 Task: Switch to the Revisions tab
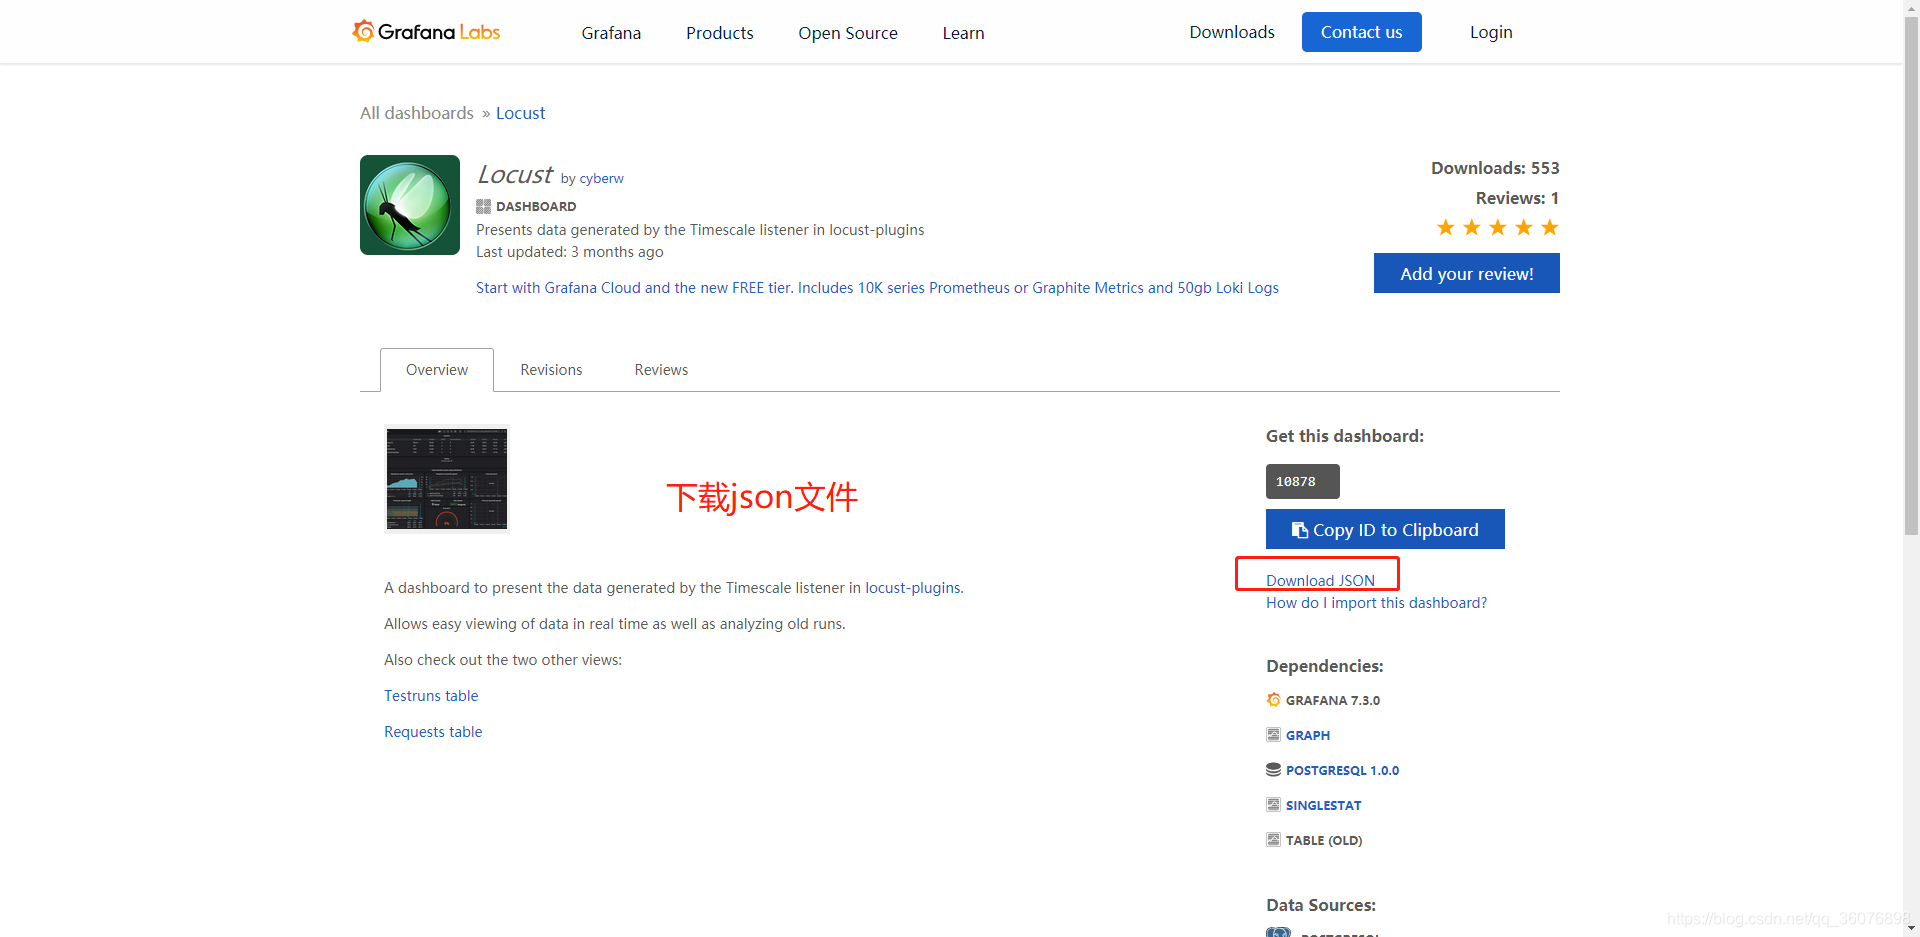(551, 370)
